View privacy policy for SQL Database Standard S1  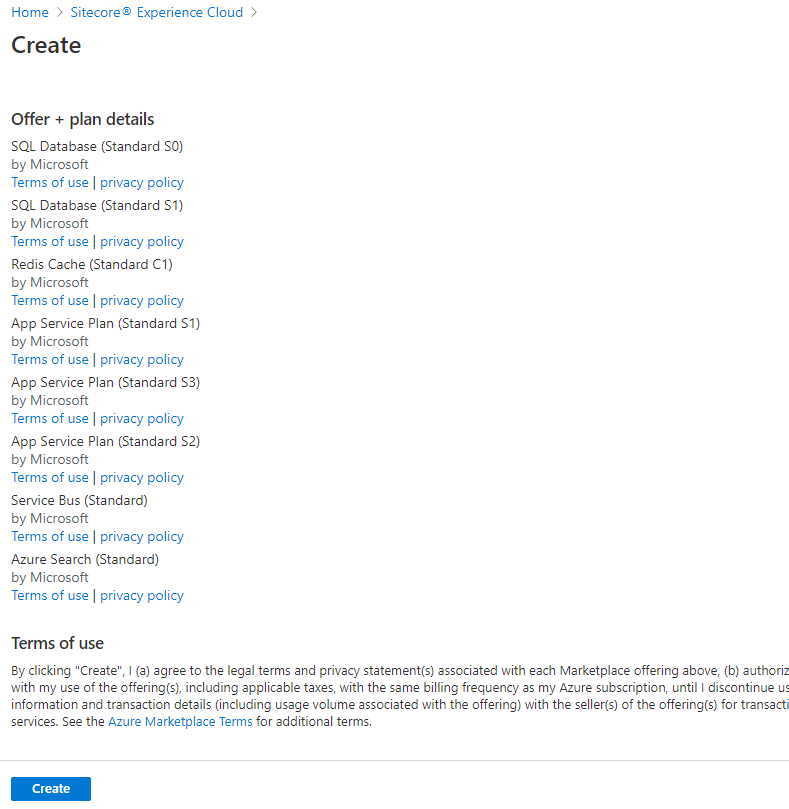coord(142,242)
